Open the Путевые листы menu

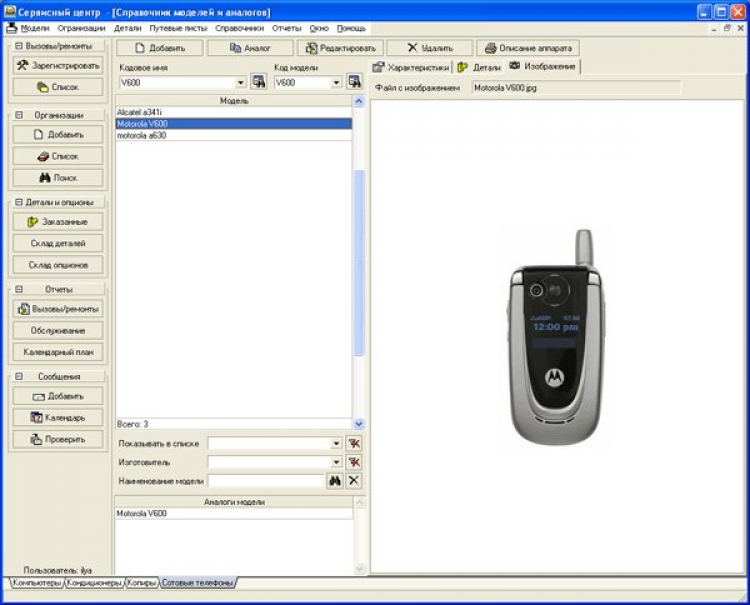[178, 28]
